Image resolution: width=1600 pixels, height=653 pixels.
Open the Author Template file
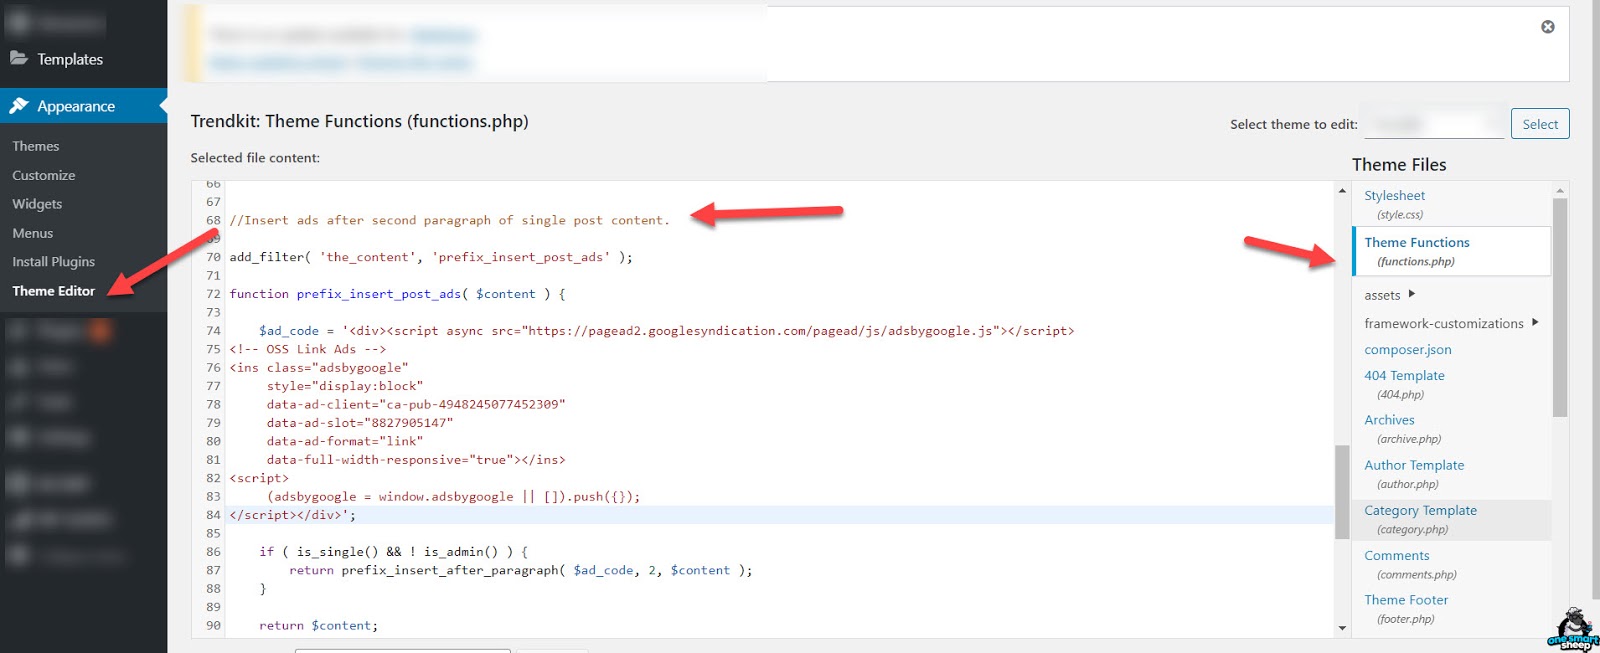pyautogui.click(x=1414, y=474)
